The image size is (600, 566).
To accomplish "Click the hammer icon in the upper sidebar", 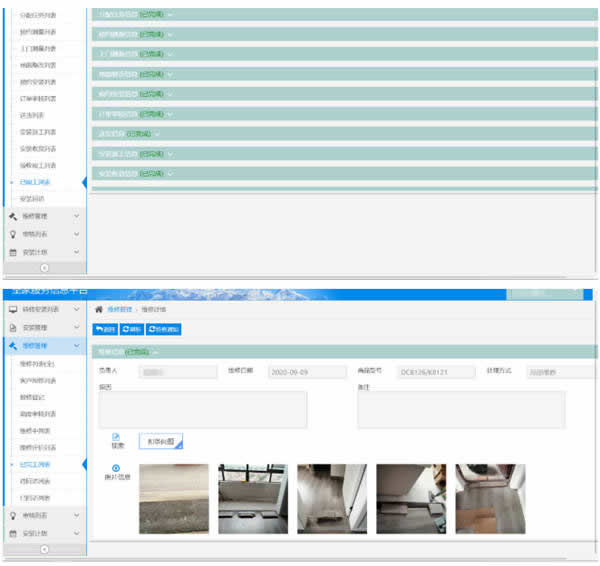I will pos(13,217).
